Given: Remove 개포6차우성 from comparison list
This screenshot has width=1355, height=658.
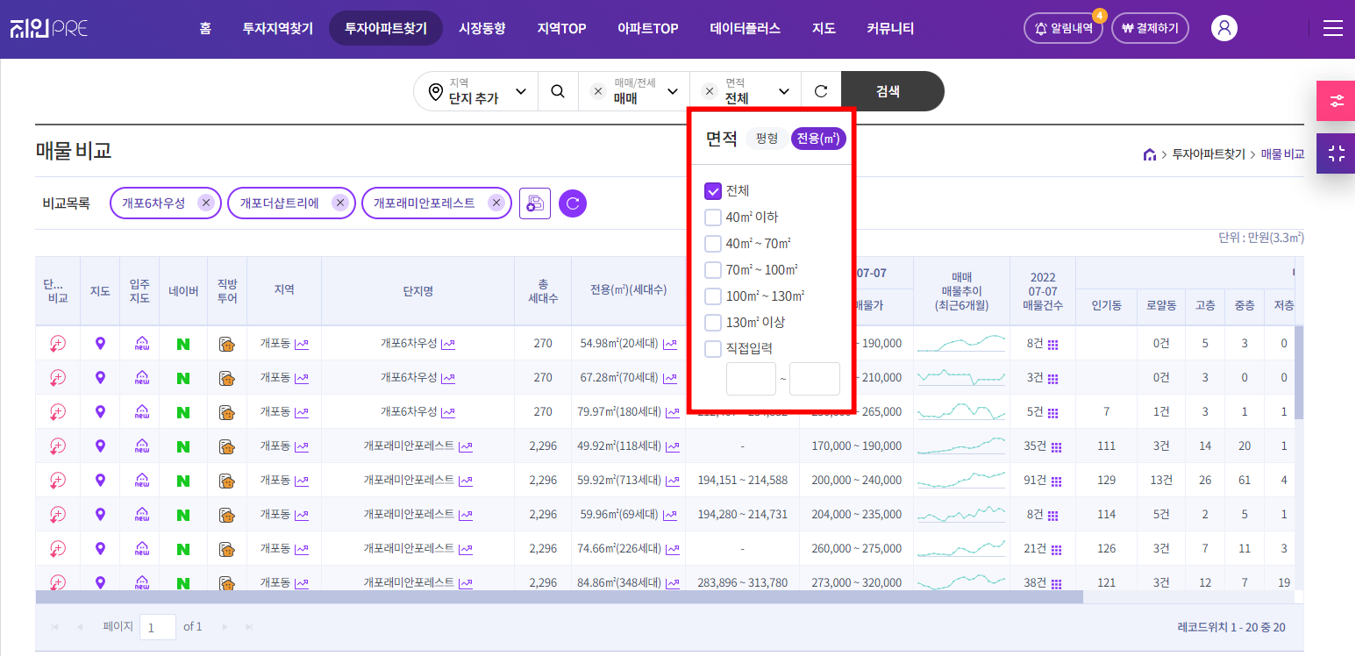Looking at the screenshot, I should point(206,203).
